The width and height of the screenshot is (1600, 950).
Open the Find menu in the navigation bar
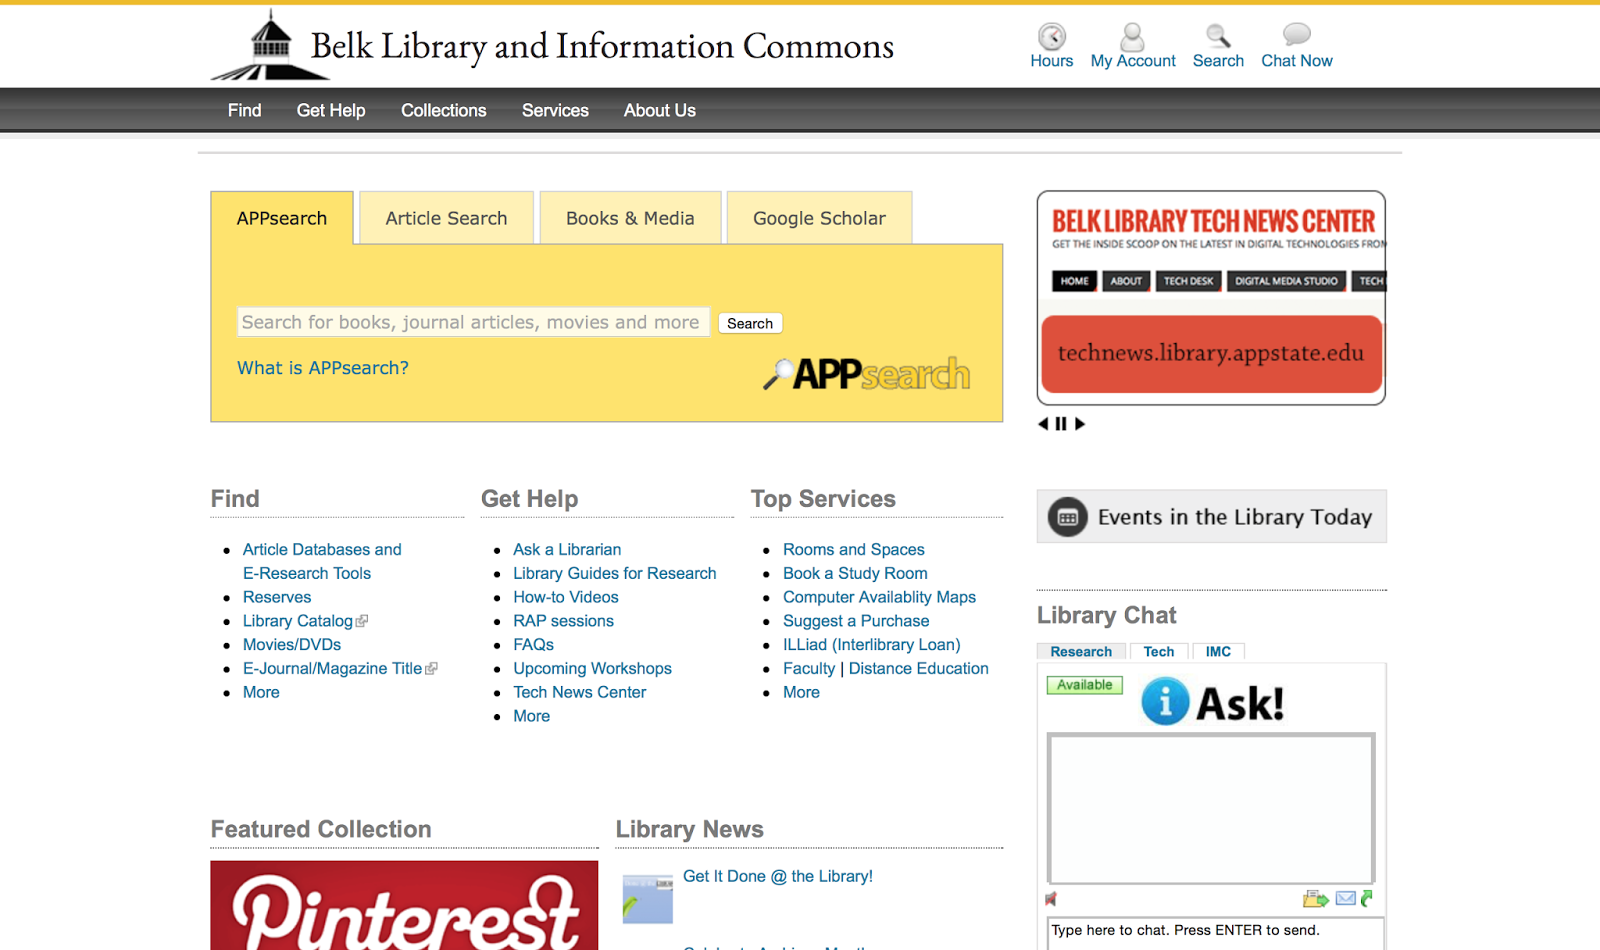(x=245, y=110)
